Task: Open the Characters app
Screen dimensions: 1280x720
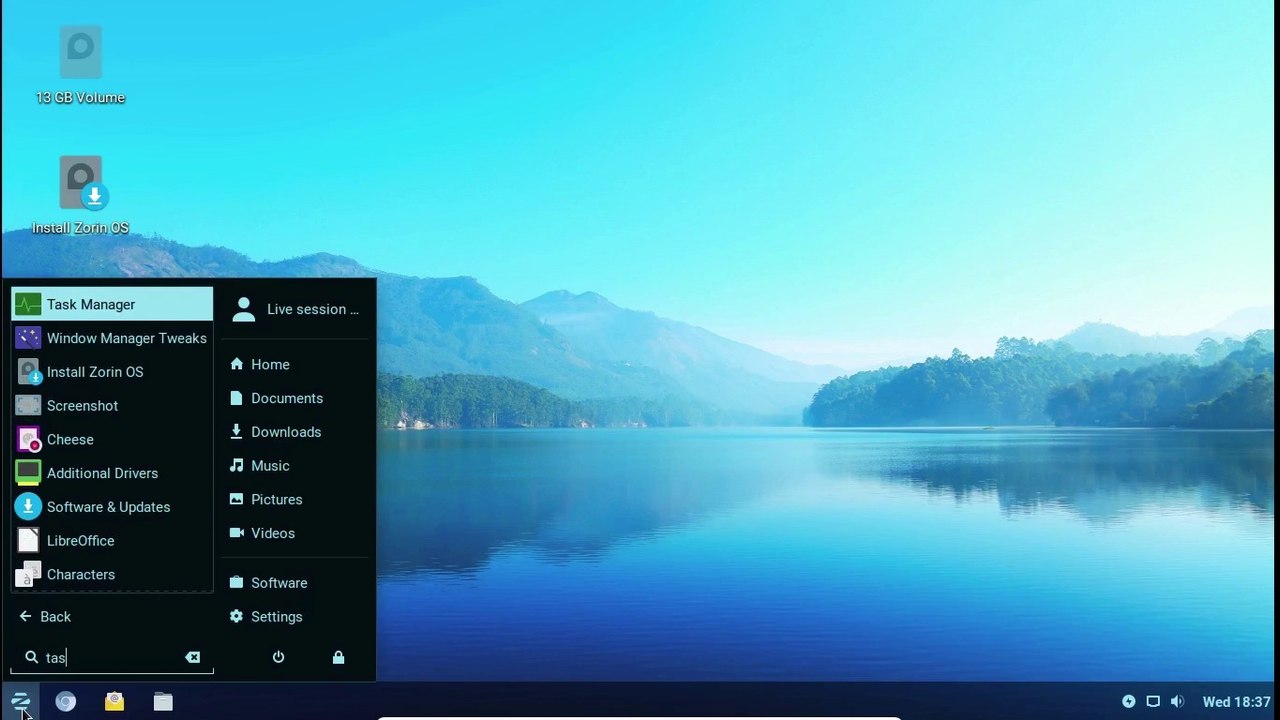Action: click(112, 574)
